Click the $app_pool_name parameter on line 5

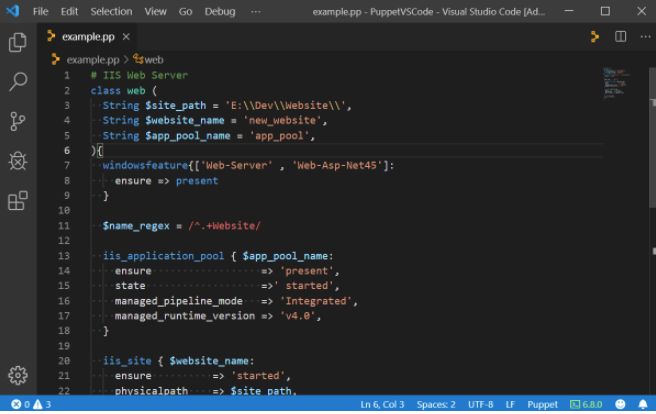(187, 135)
